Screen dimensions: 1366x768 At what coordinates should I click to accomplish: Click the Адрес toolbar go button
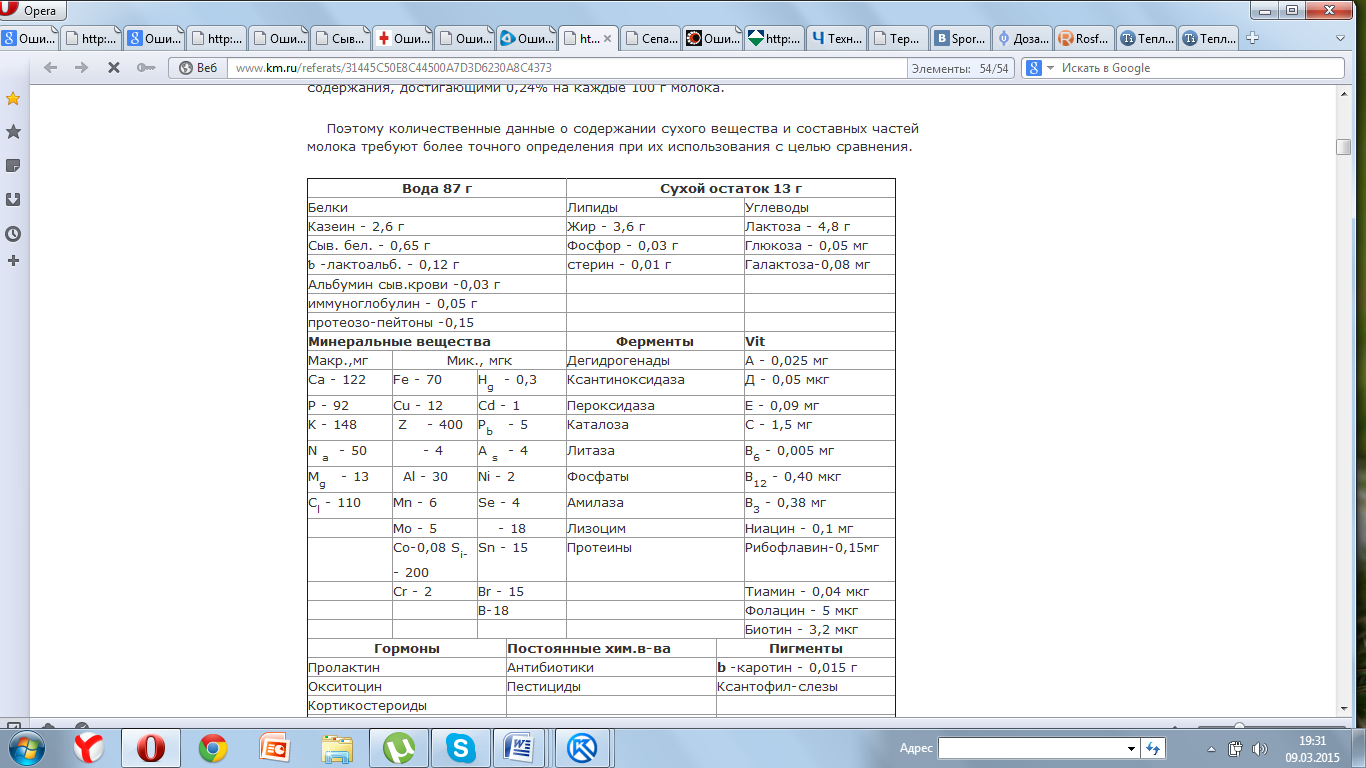[1154, 748]
